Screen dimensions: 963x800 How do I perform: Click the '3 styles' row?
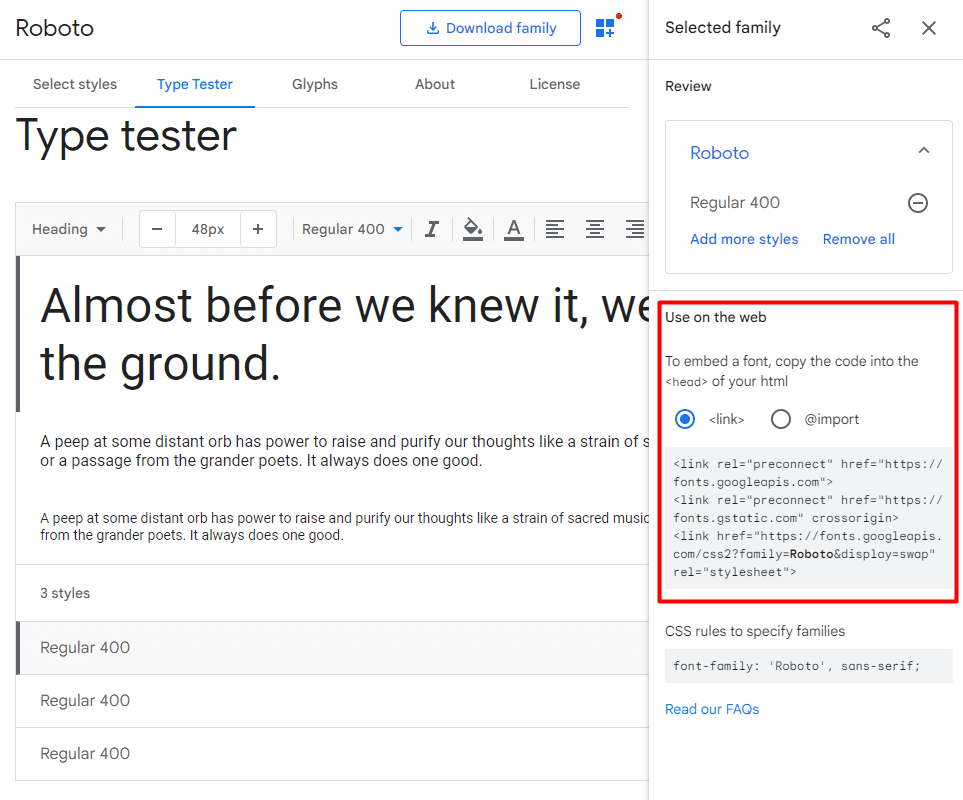[332, 593]
